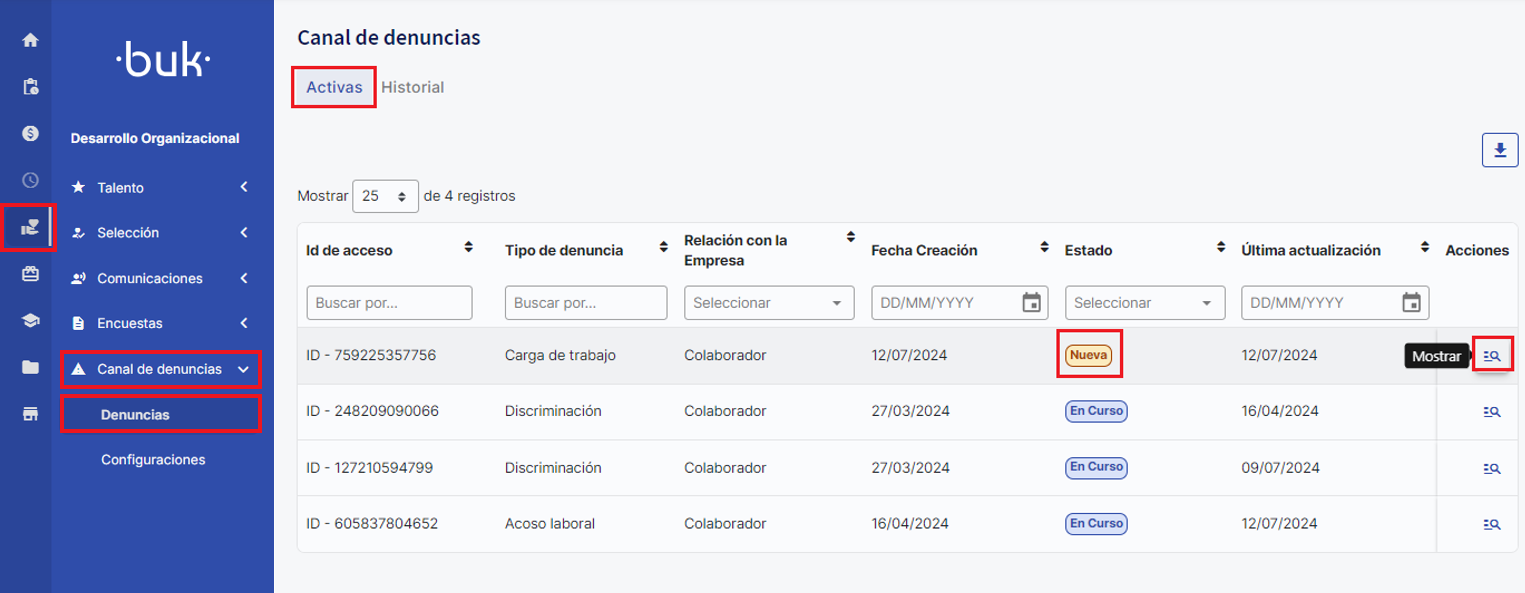Open the clipboard icon in left rail
The height and width of the screenshot is (593, 1525).
tap(30, 86)
